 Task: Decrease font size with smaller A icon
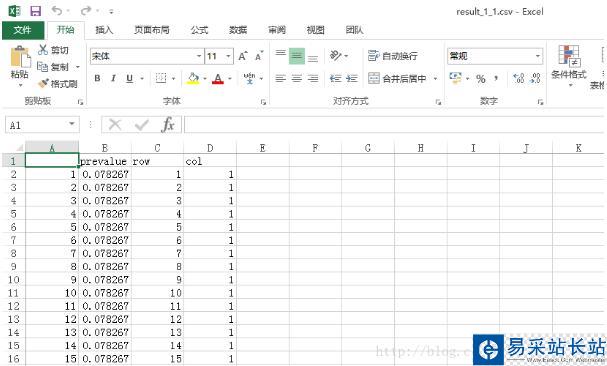[x=259, y=56]
